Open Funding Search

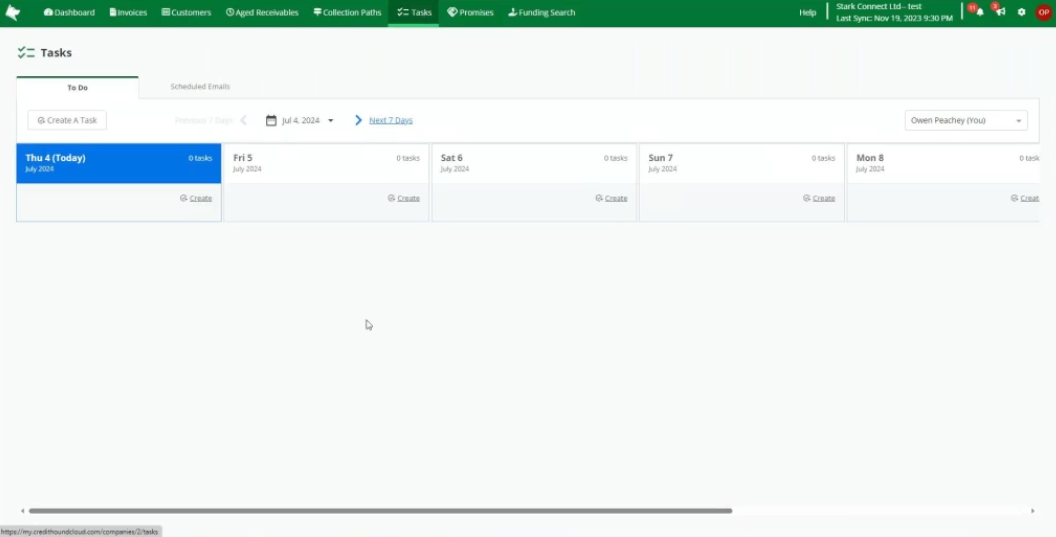click(x=541, y=12)
